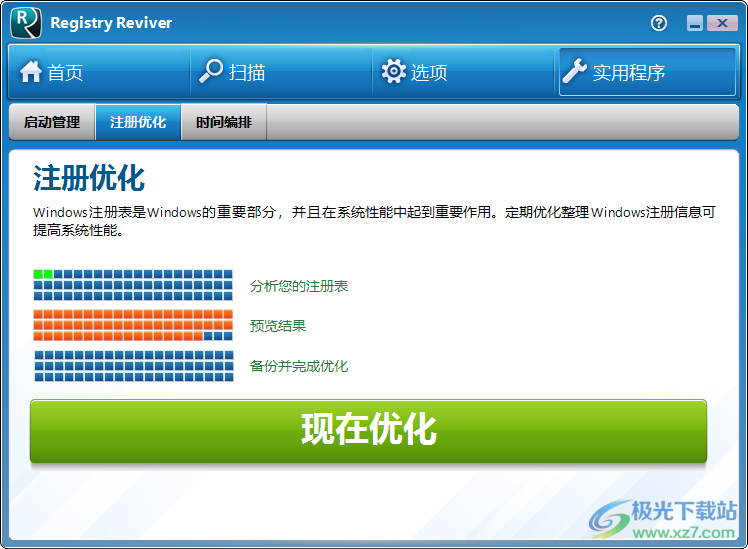Click the orange preview results progress grid
This screenshot has height=549, width=748.
point(133,325)
